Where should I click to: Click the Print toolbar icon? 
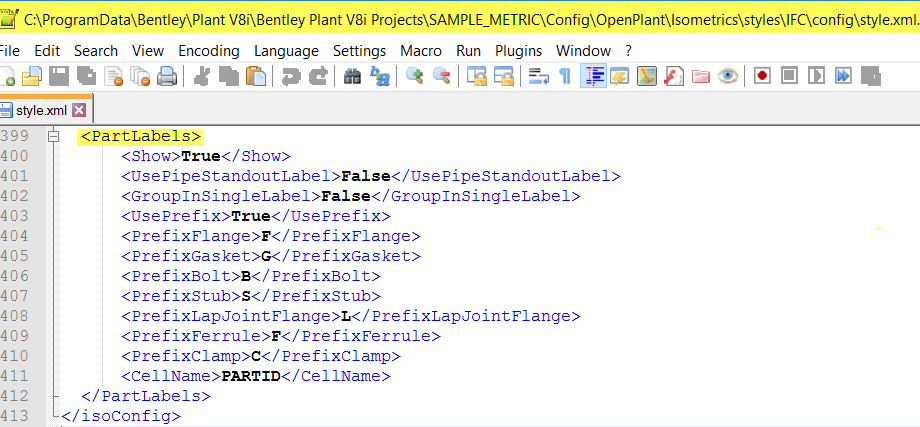coord(167,76)
